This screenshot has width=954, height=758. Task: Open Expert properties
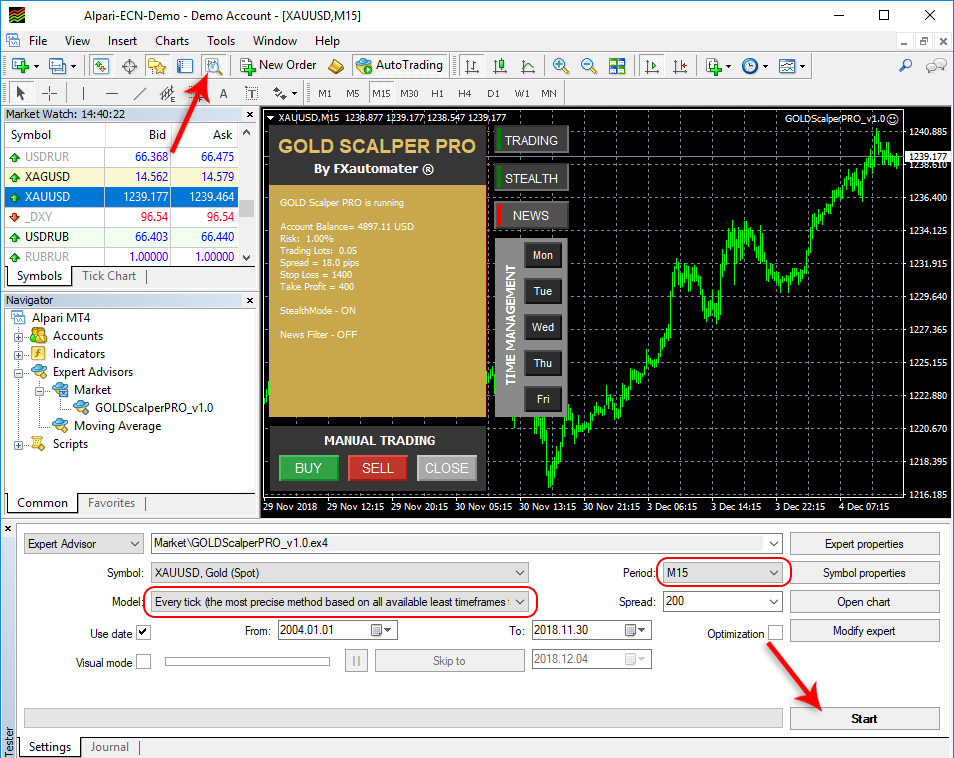[x=865, y=544]
